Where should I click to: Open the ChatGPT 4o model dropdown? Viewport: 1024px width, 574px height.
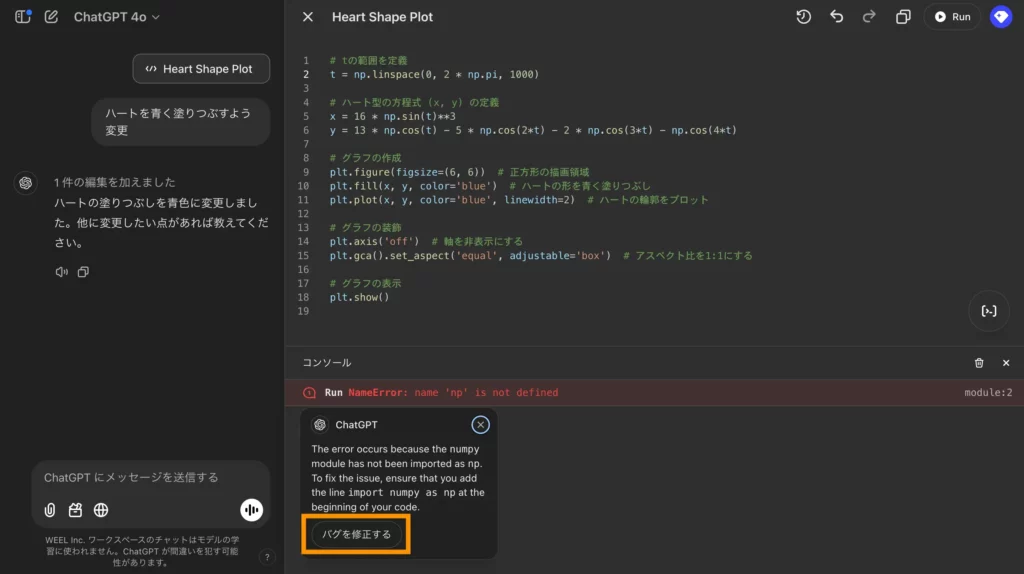[x=116, y=17]
